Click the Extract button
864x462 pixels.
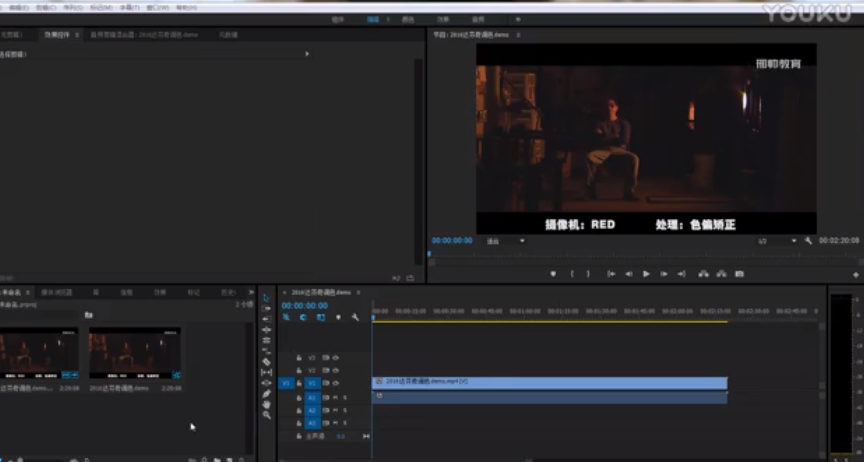click(721, 274)
